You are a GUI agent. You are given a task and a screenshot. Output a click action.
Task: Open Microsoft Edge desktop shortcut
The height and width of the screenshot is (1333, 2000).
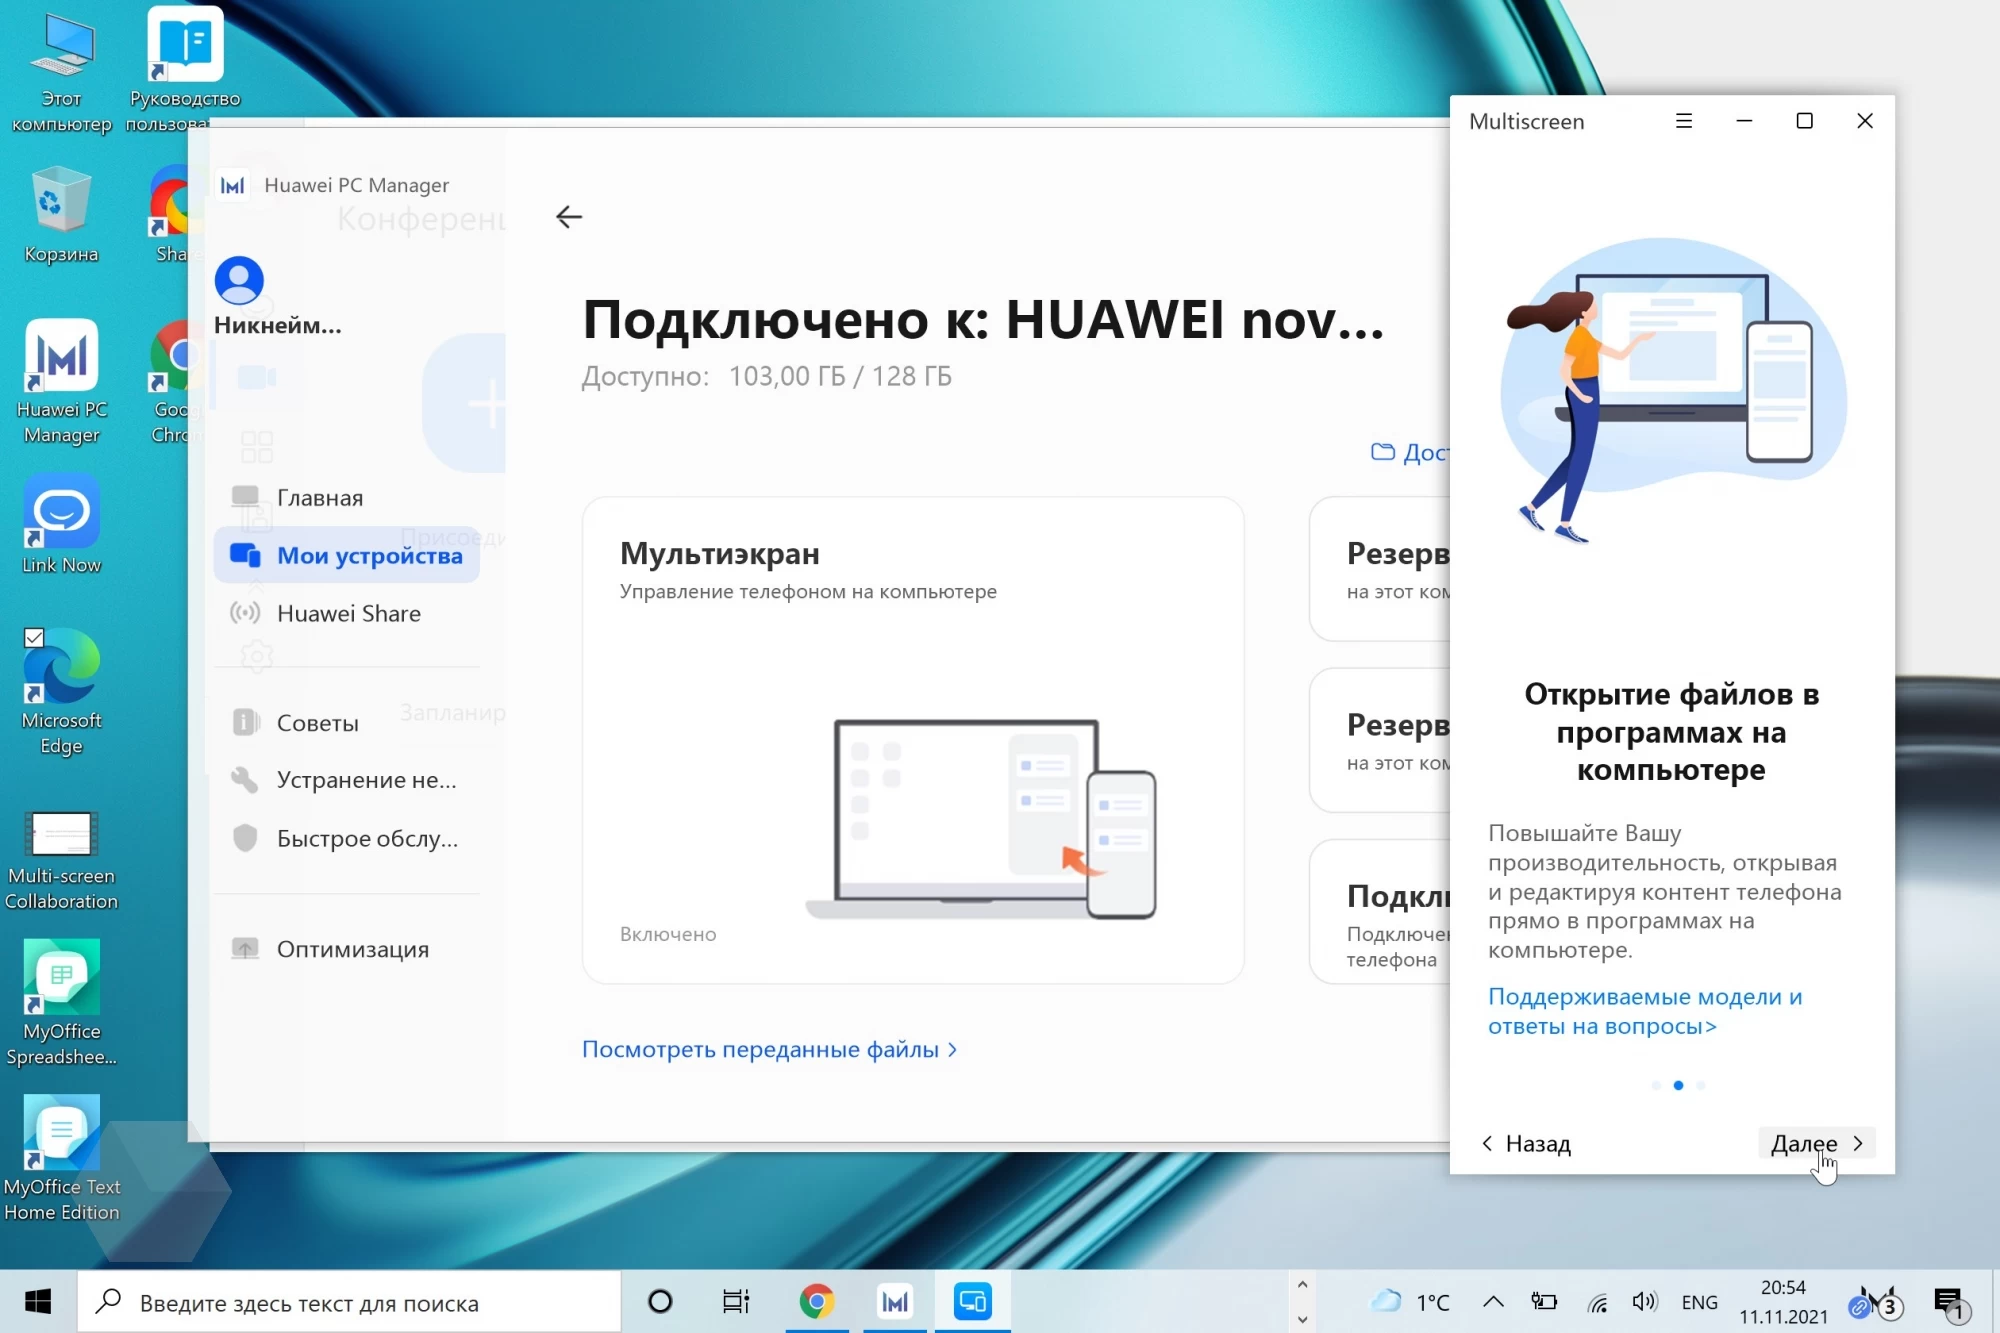coord(62,693)
